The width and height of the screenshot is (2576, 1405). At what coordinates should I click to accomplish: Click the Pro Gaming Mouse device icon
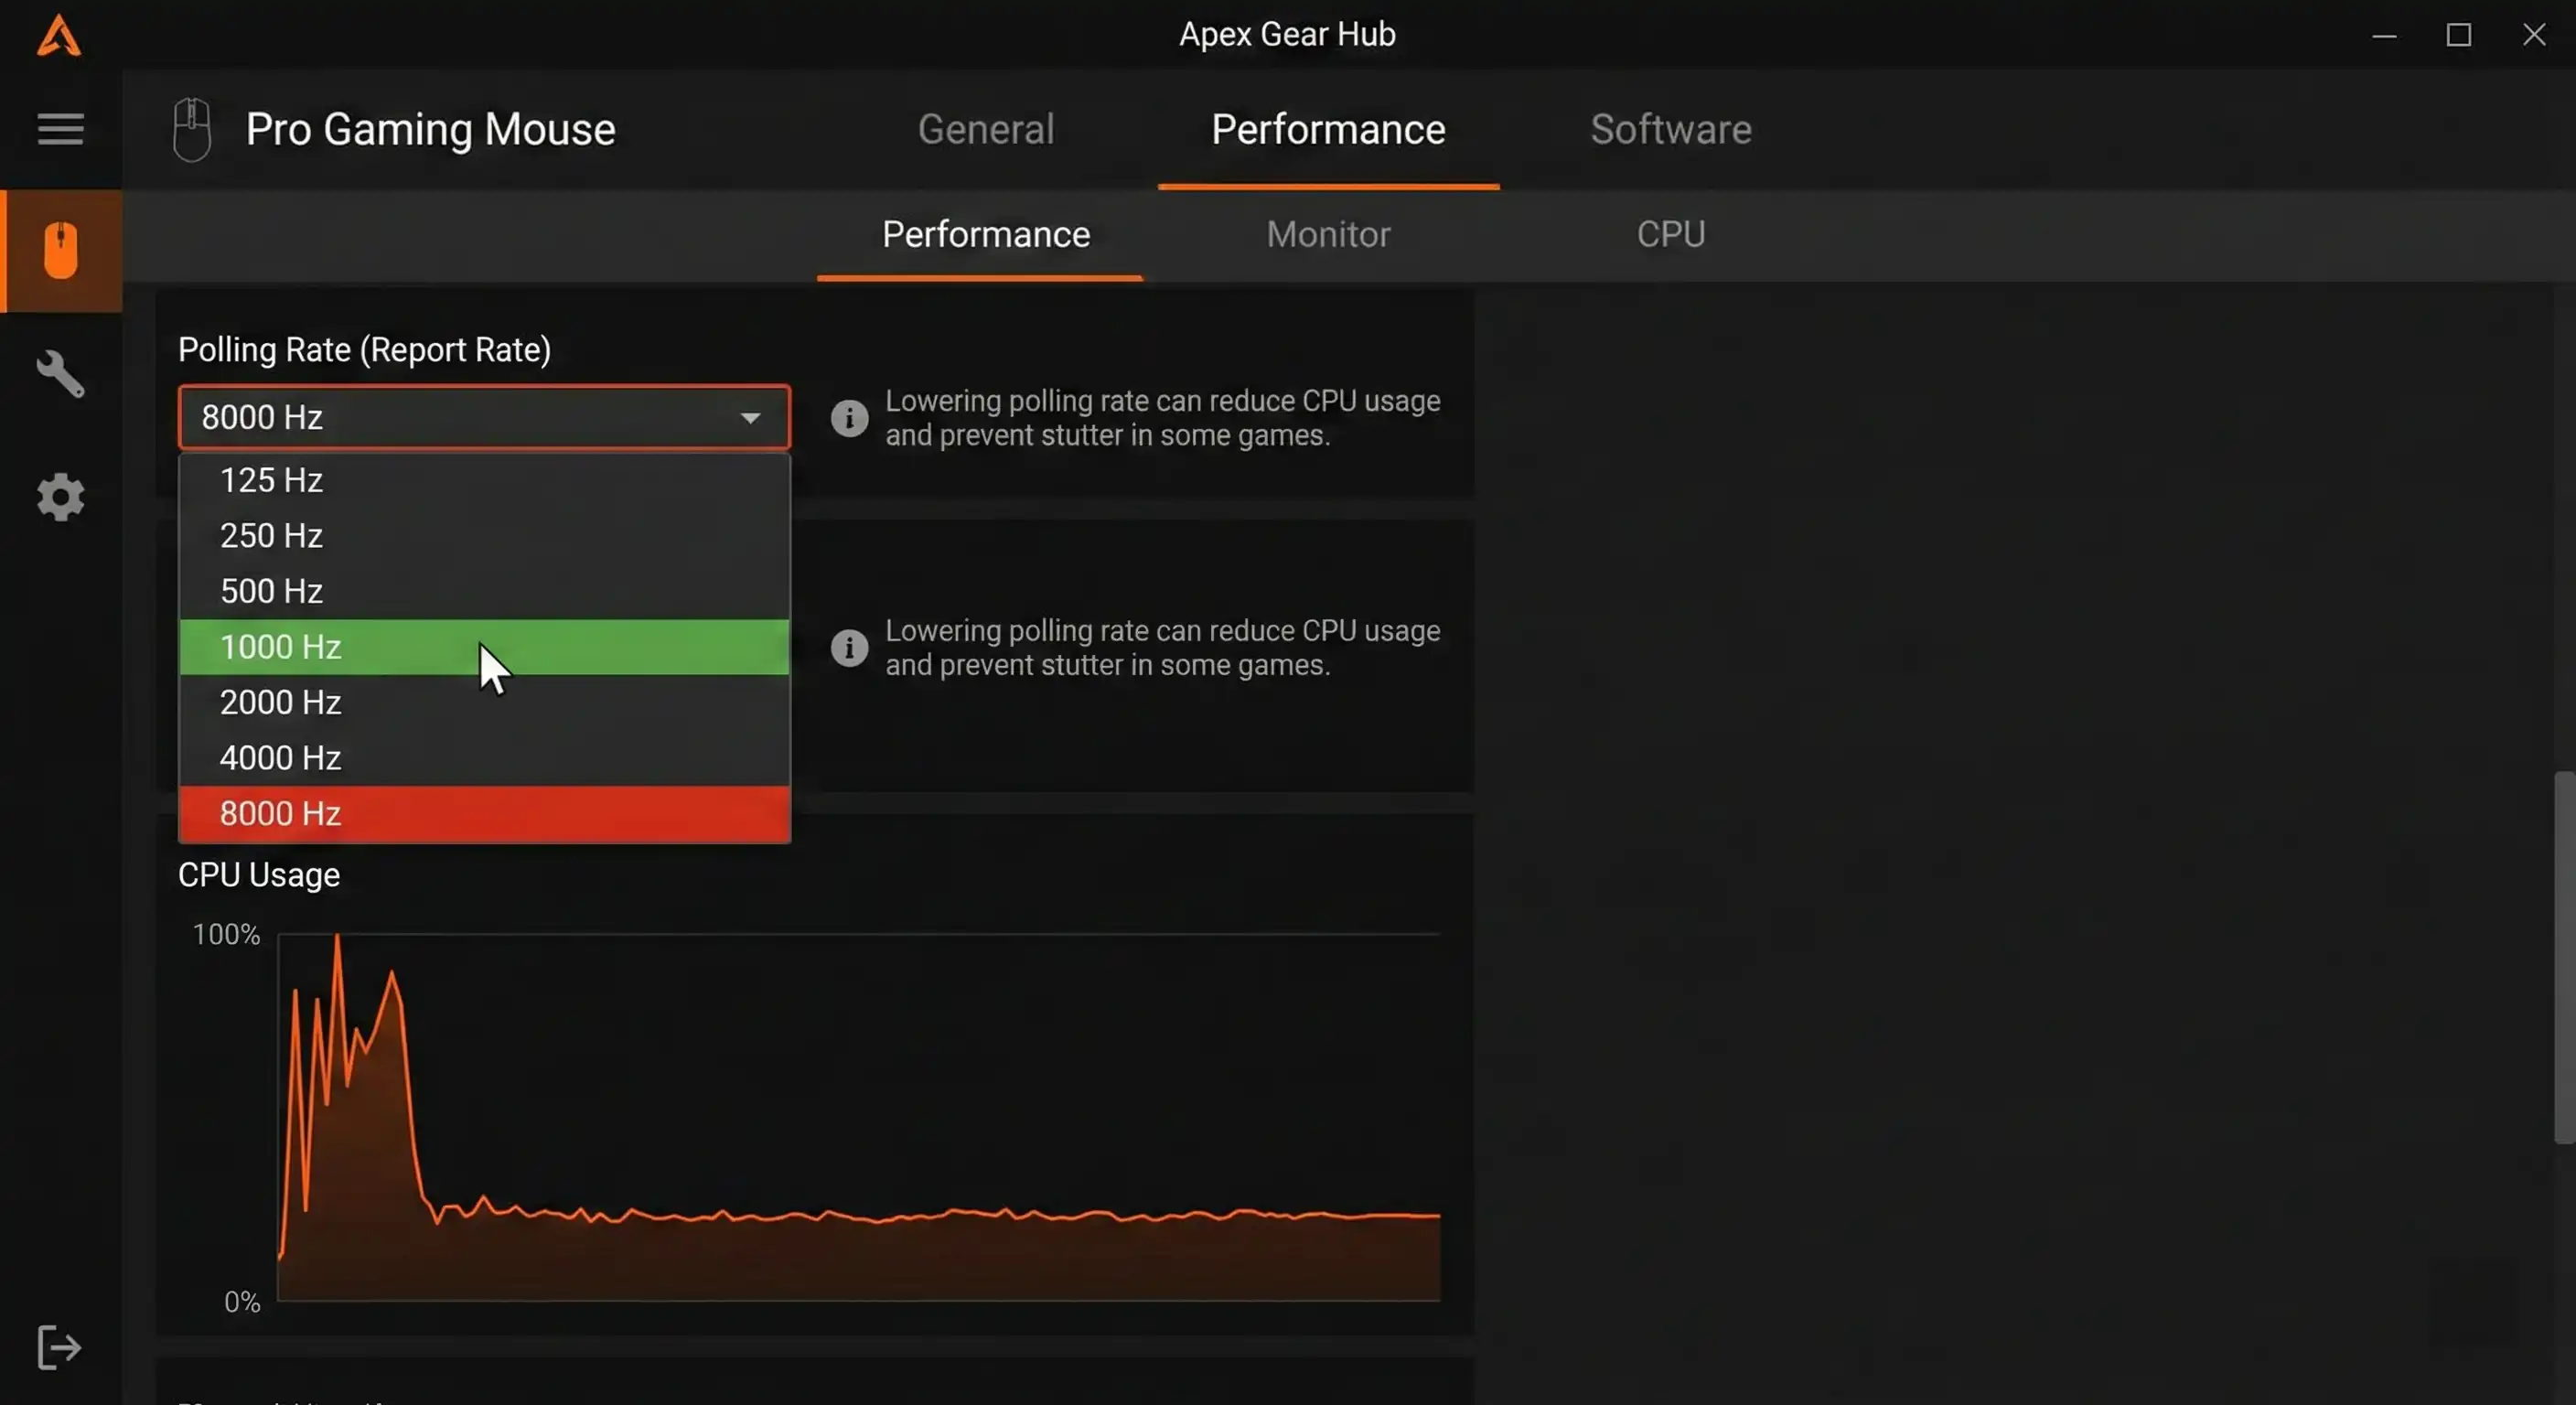[x=191, y=128]
